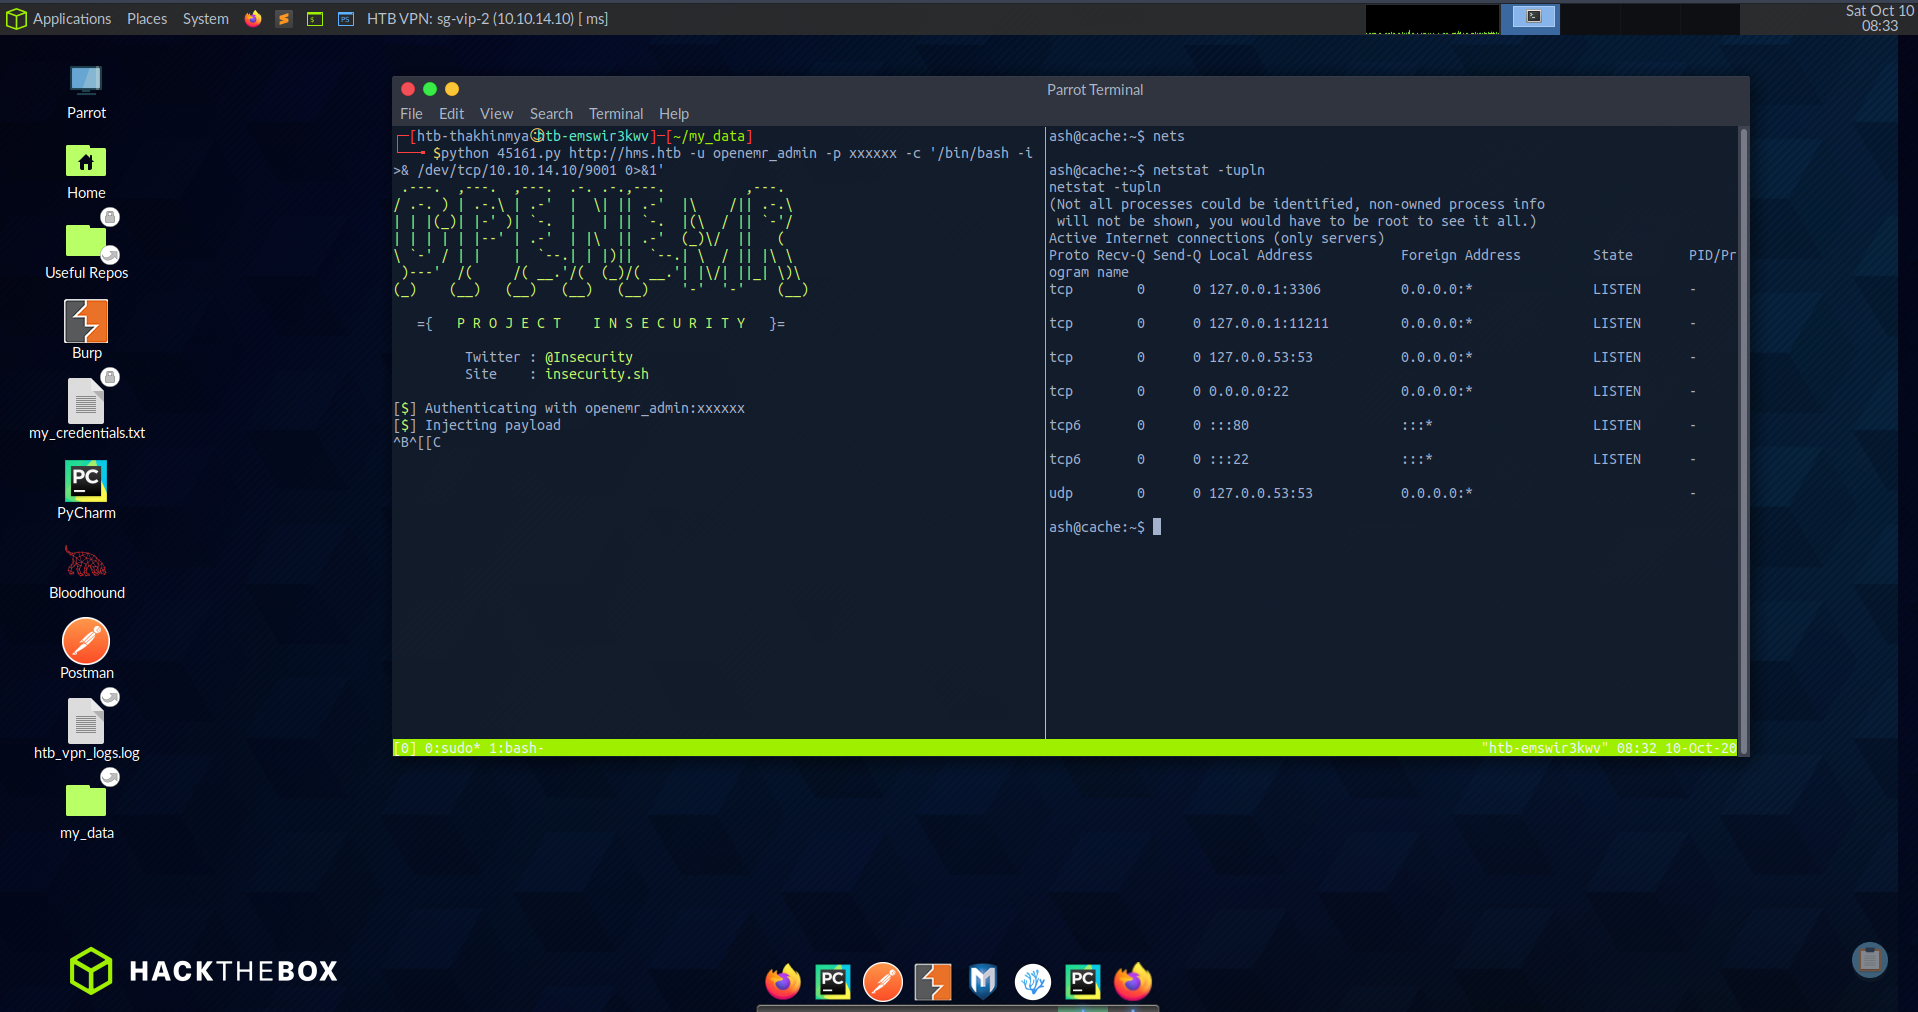Click Firefox launcher in top panel
Viewport: 1918px width, 1012px height.
tap(253, 18)
